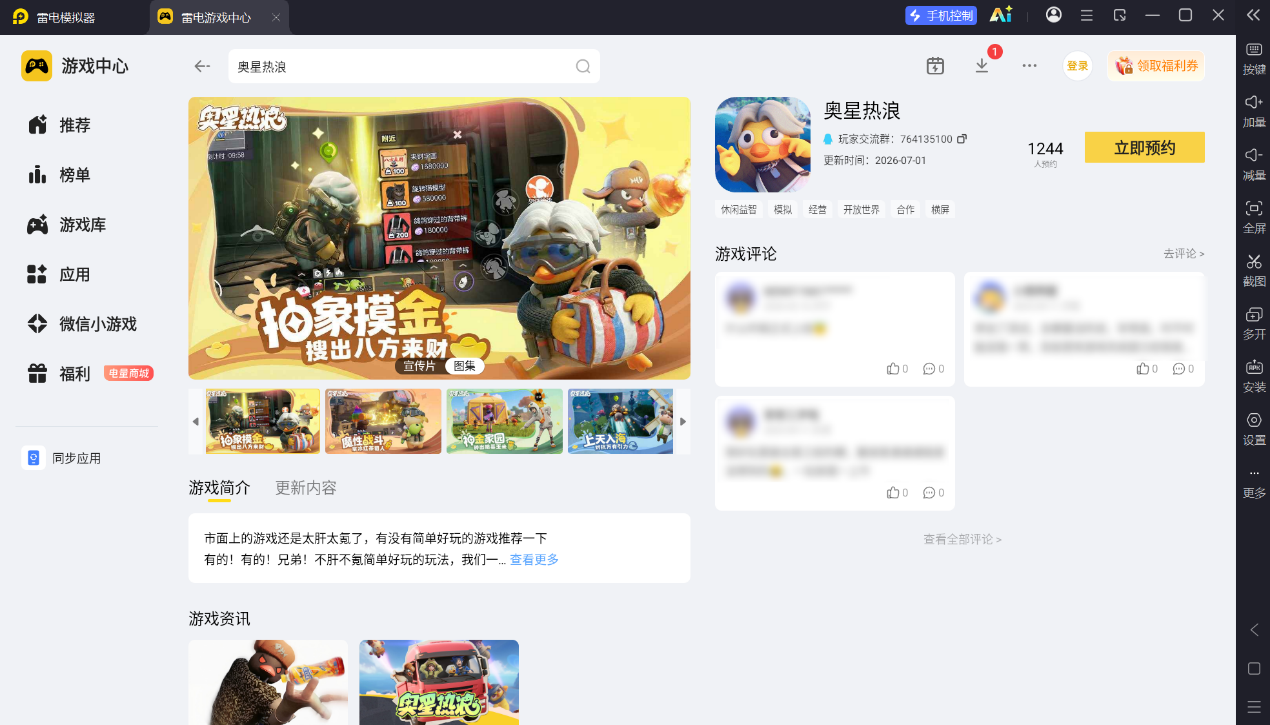
Task: Click the Android back triangle button
Action: click(1254, 630)
